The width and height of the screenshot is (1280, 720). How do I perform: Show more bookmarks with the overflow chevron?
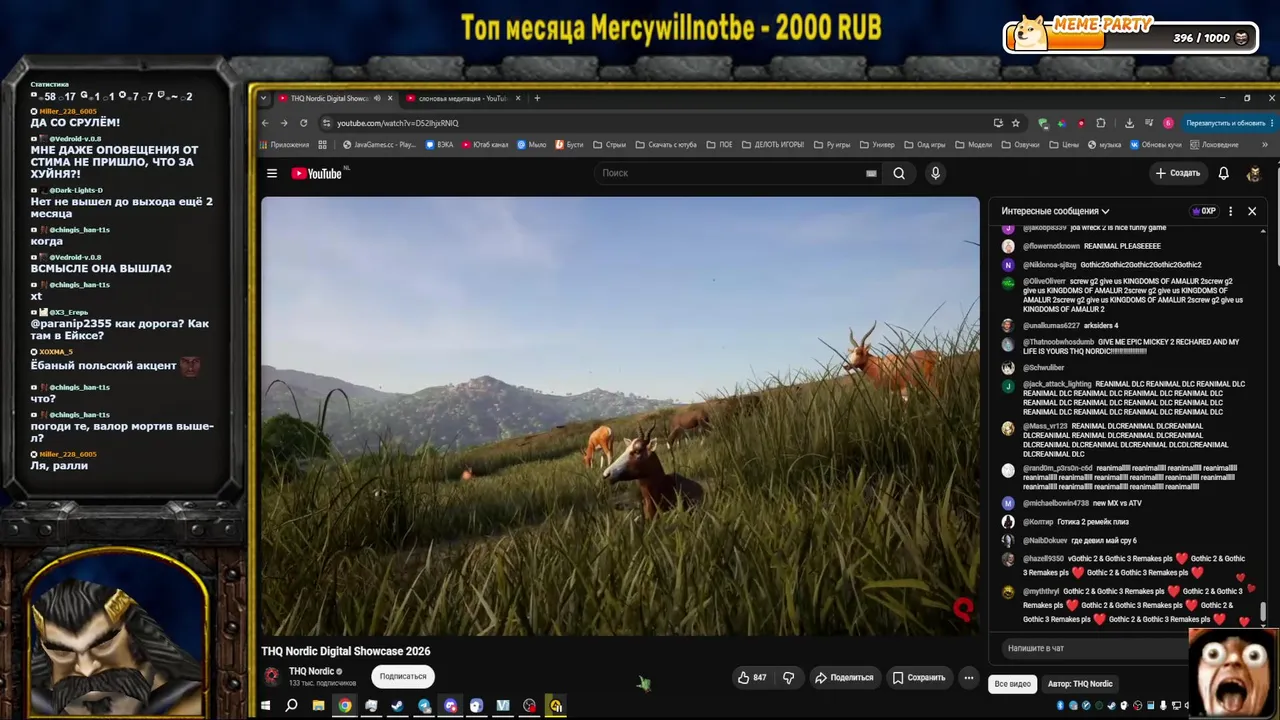pyautogui.click(x=1264, y=145)
